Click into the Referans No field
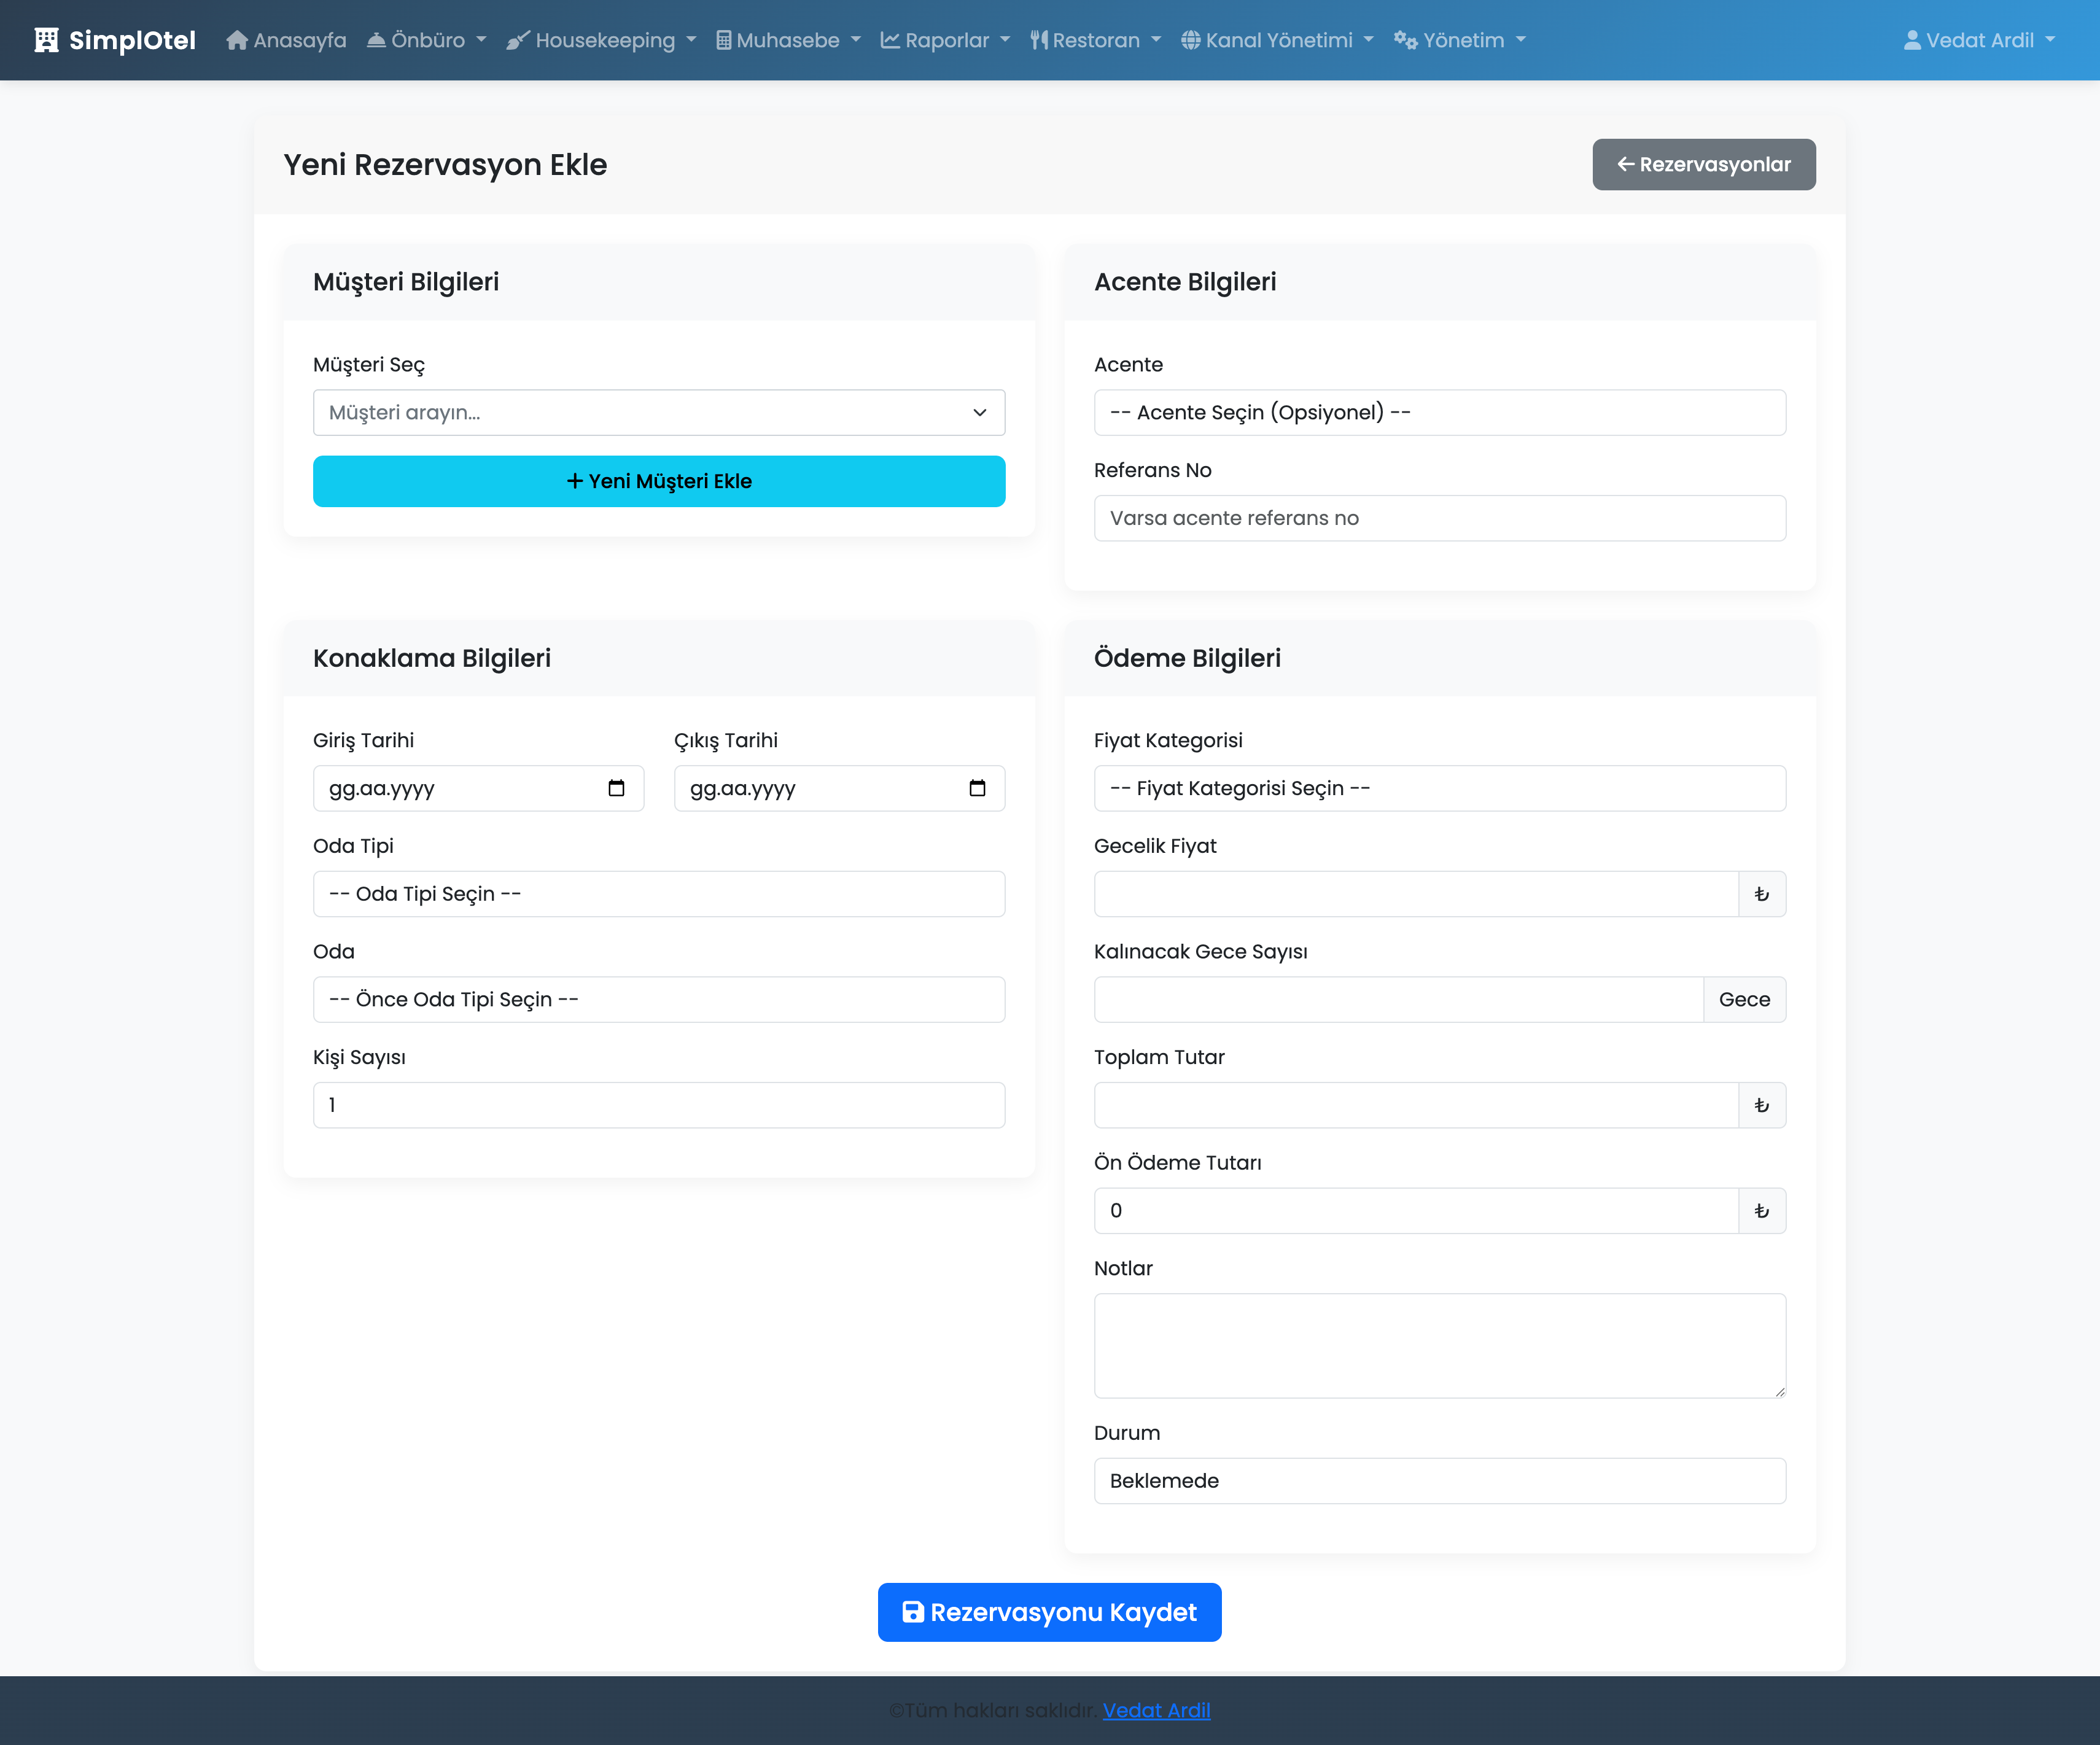 click(1439, 518)
